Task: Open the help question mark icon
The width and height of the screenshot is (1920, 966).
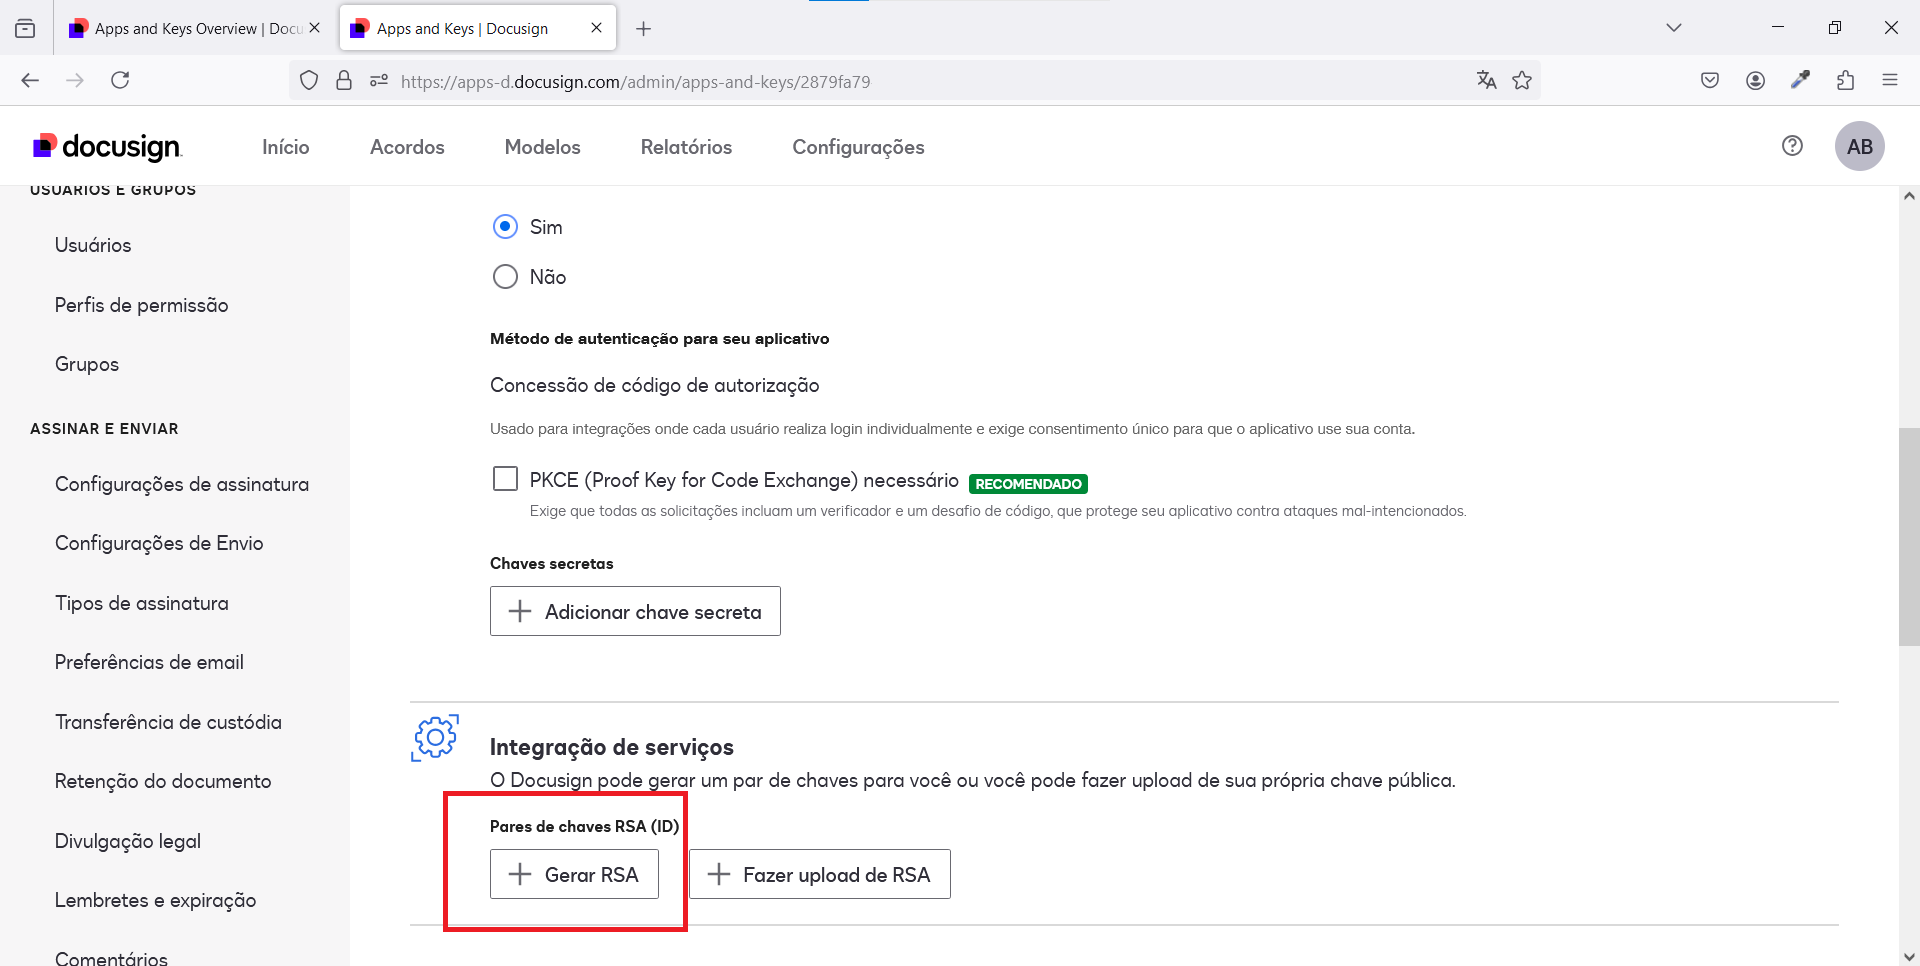Action: [1792, 146]
